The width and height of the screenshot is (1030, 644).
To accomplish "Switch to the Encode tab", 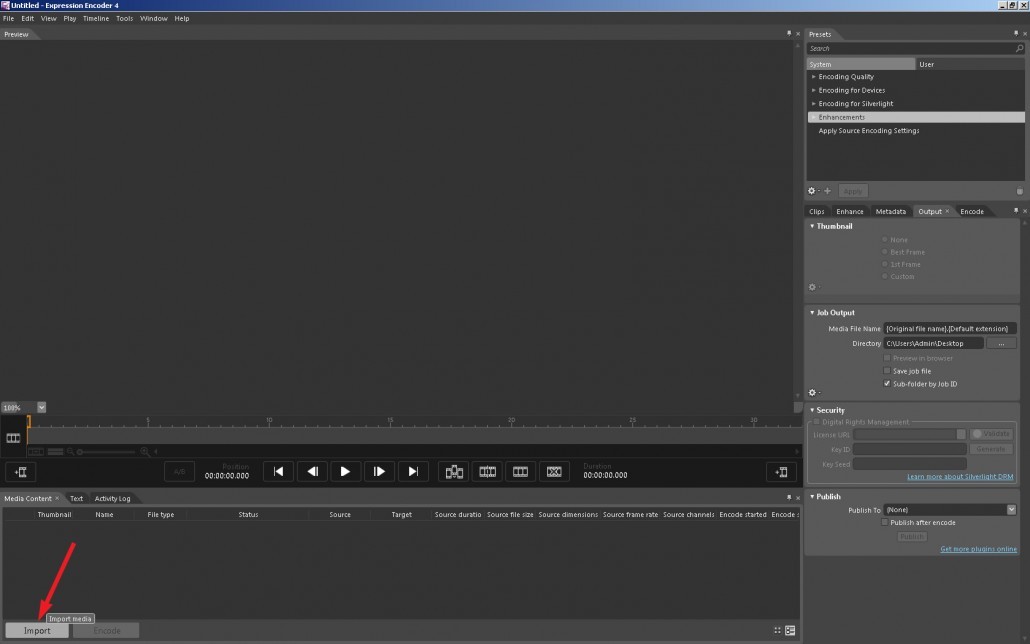I will click(x=972, y=212).
